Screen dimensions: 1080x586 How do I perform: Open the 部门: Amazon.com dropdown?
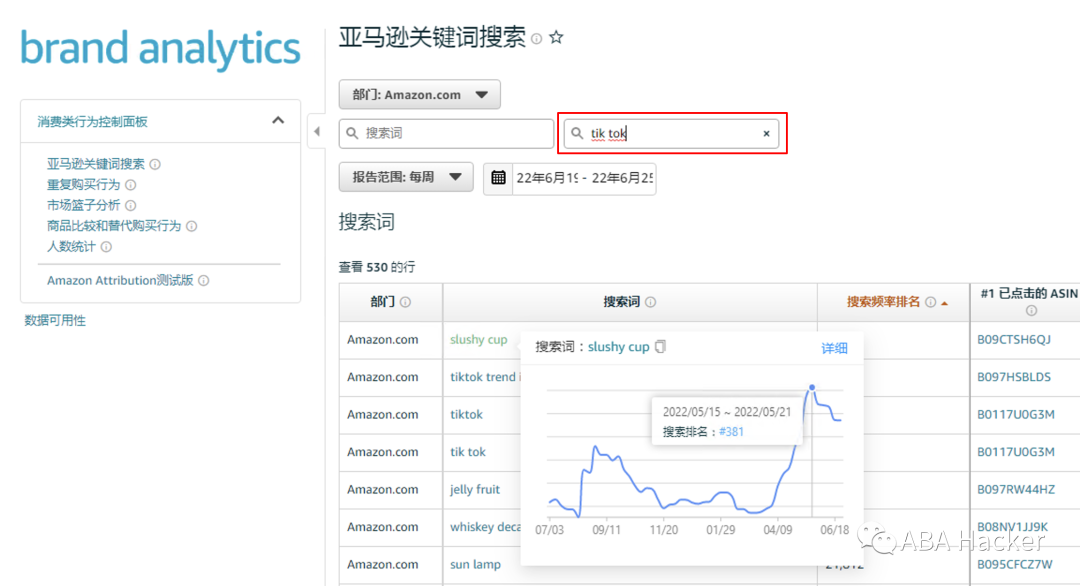[419, 94]
